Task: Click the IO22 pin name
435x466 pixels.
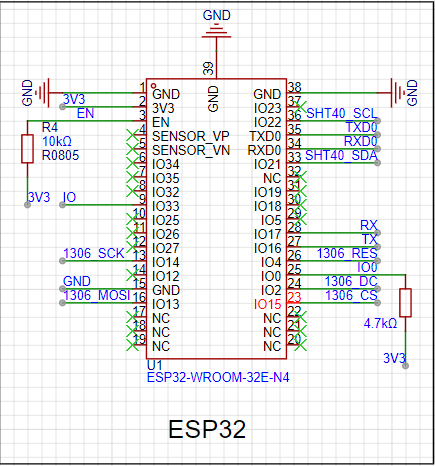Action: point(268,122)
